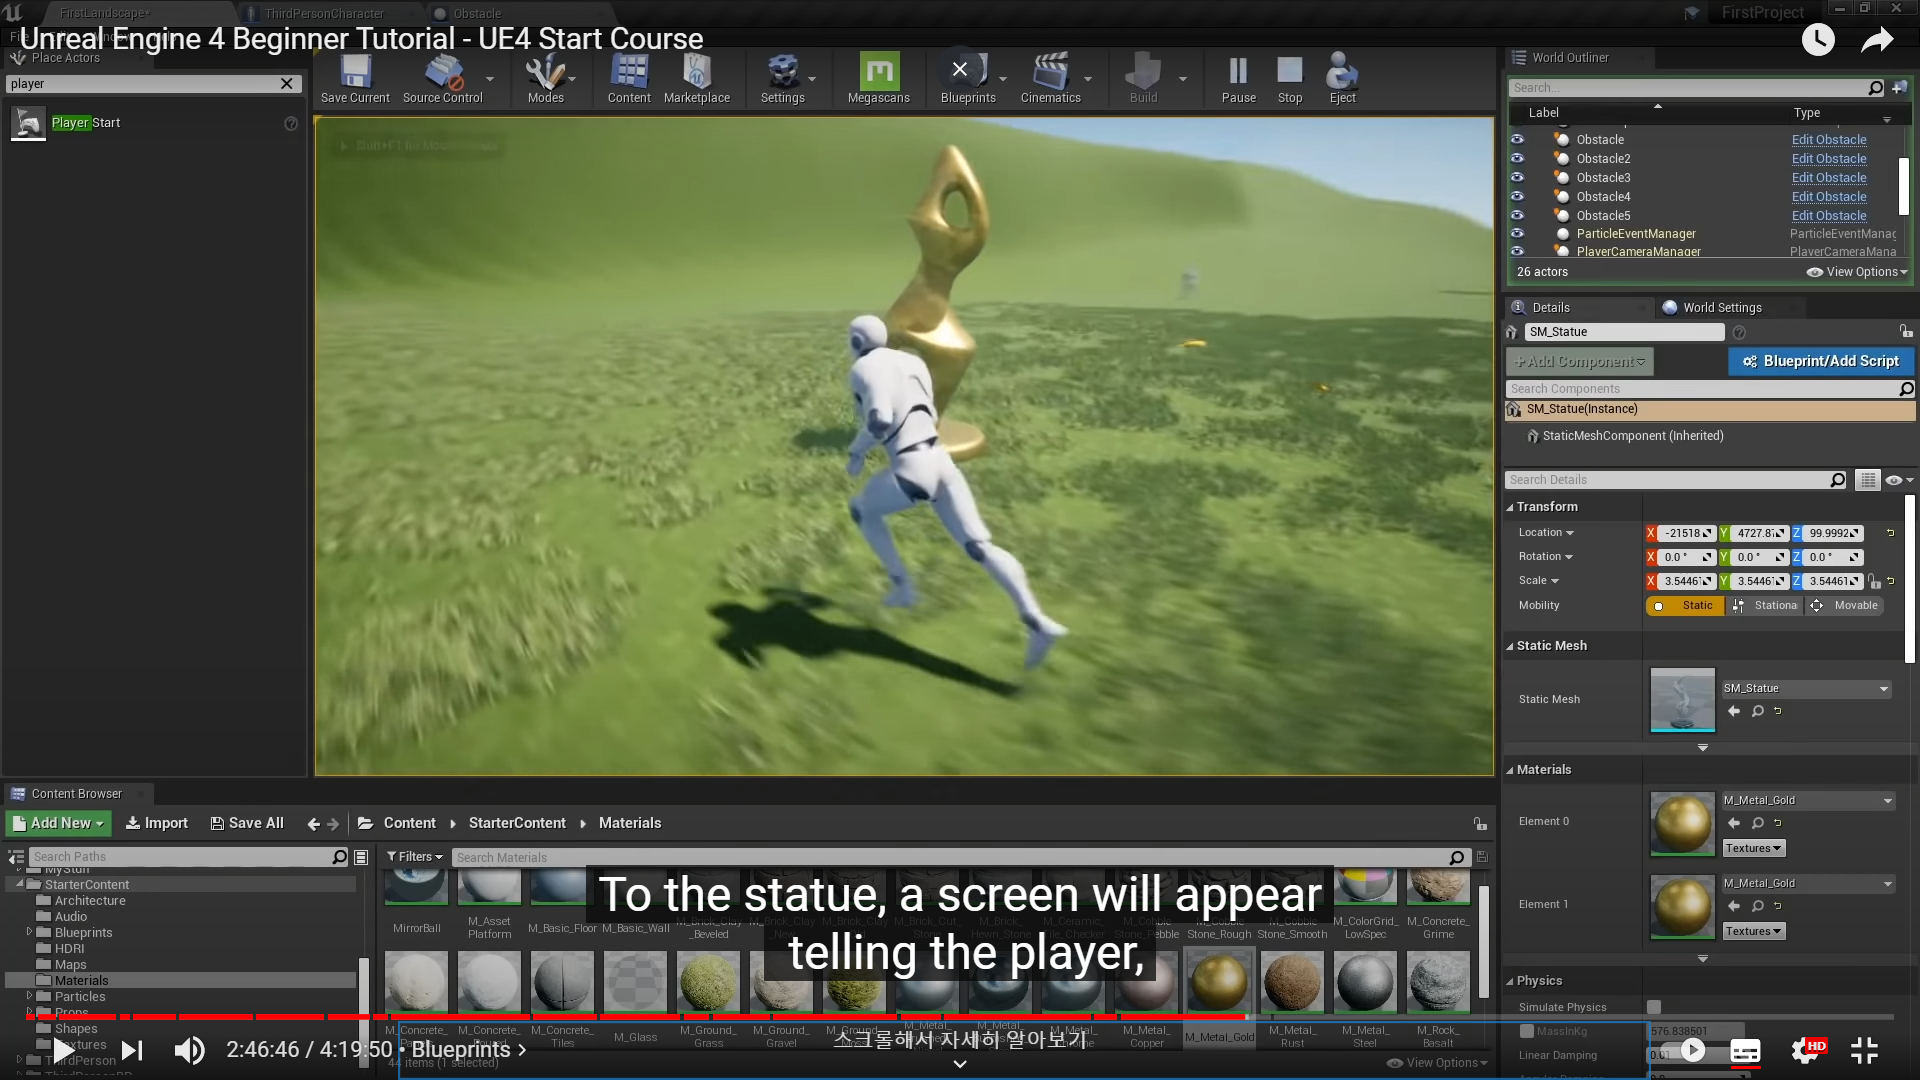Seek on the red video progress bar
The height and width of the screenshot is (1080, 1920).
click(x=700, y=1017)
